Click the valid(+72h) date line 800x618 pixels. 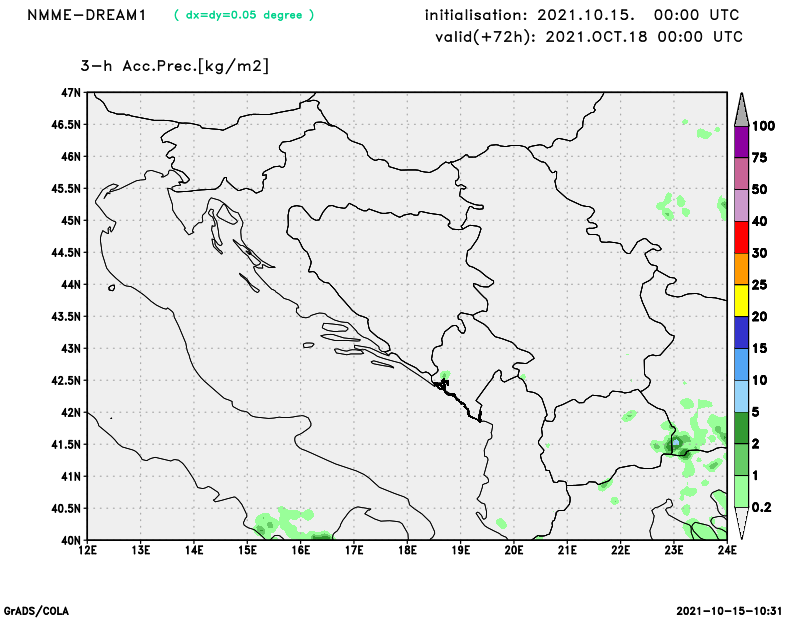[589, 36]
